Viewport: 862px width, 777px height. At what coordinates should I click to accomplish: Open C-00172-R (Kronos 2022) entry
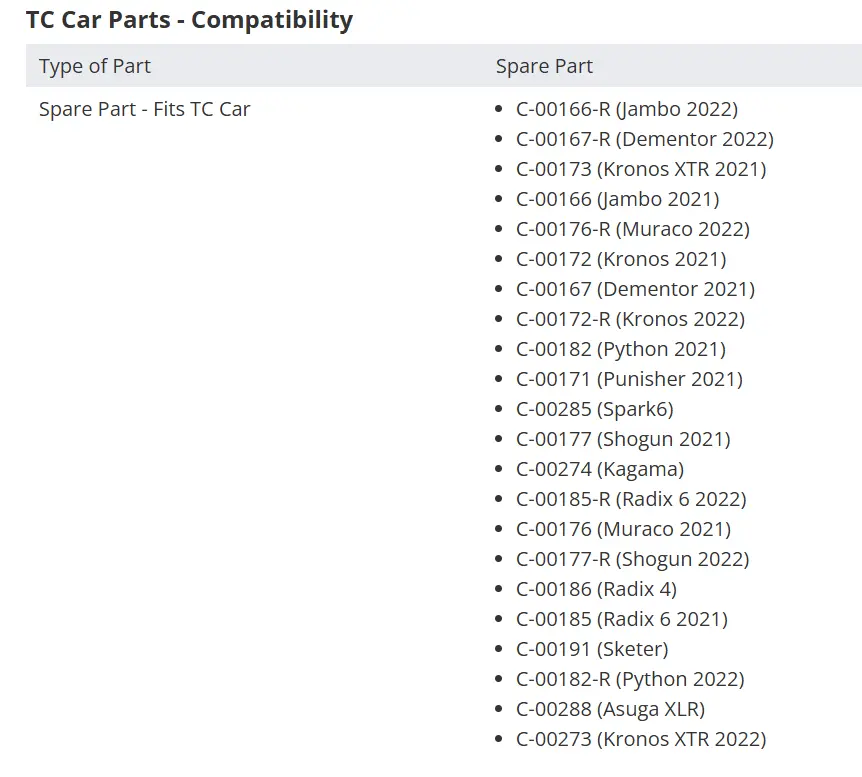[x=631, y=319]
